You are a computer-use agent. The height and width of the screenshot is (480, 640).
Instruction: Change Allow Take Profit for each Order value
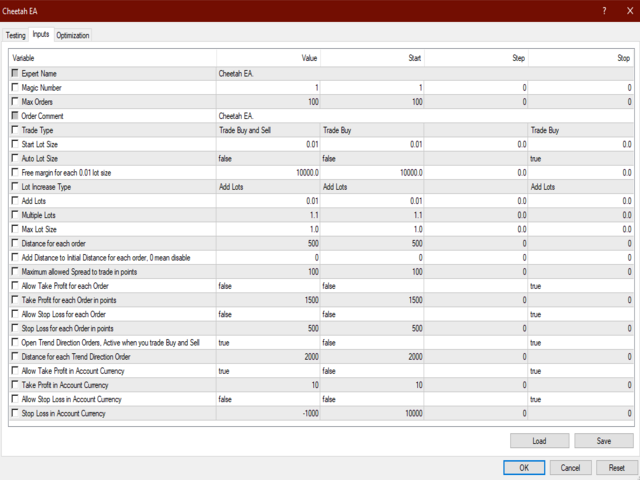[268, 286]
